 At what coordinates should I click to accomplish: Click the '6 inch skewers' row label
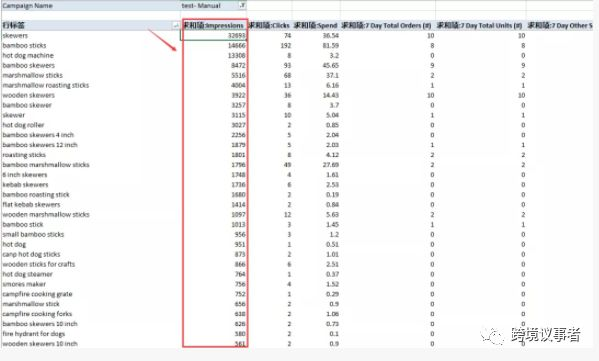tap(25, 175)
